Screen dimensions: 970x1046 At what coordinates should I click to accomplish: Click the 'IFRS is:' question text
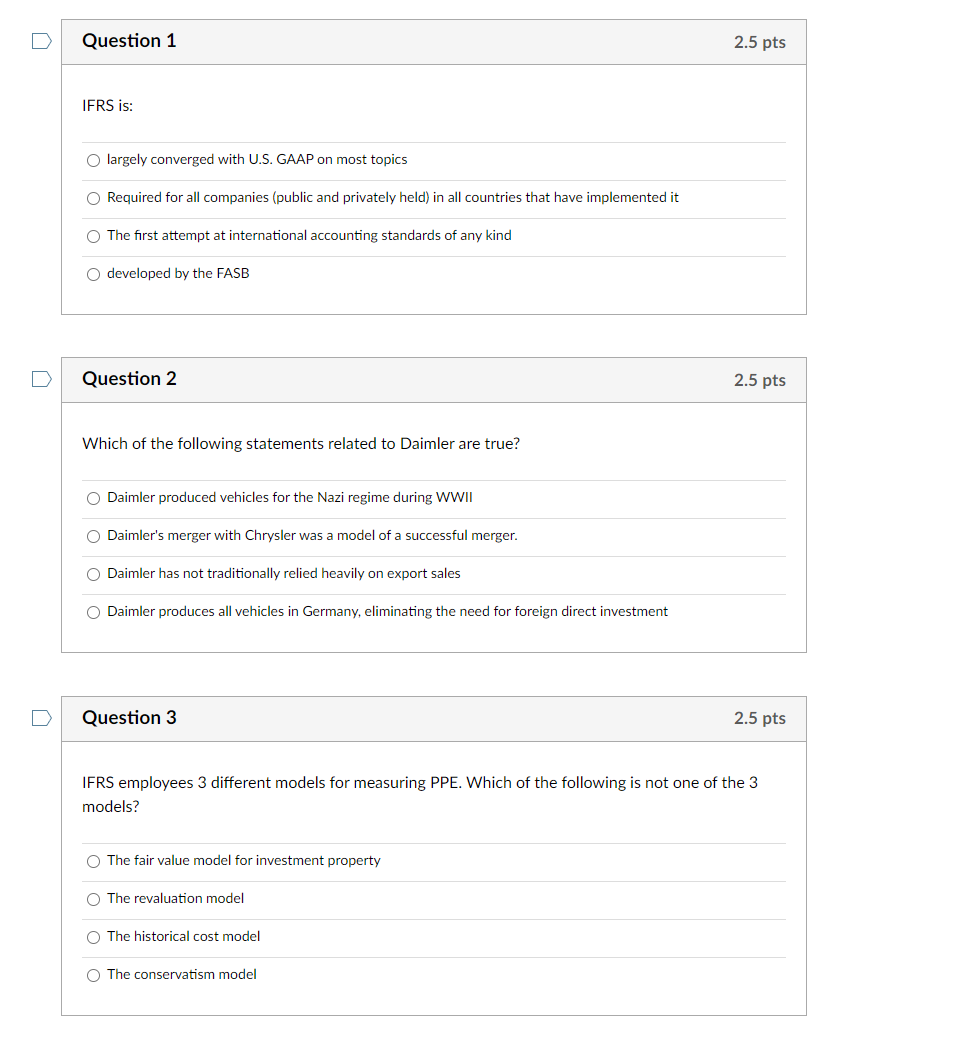tap(107, 105)
